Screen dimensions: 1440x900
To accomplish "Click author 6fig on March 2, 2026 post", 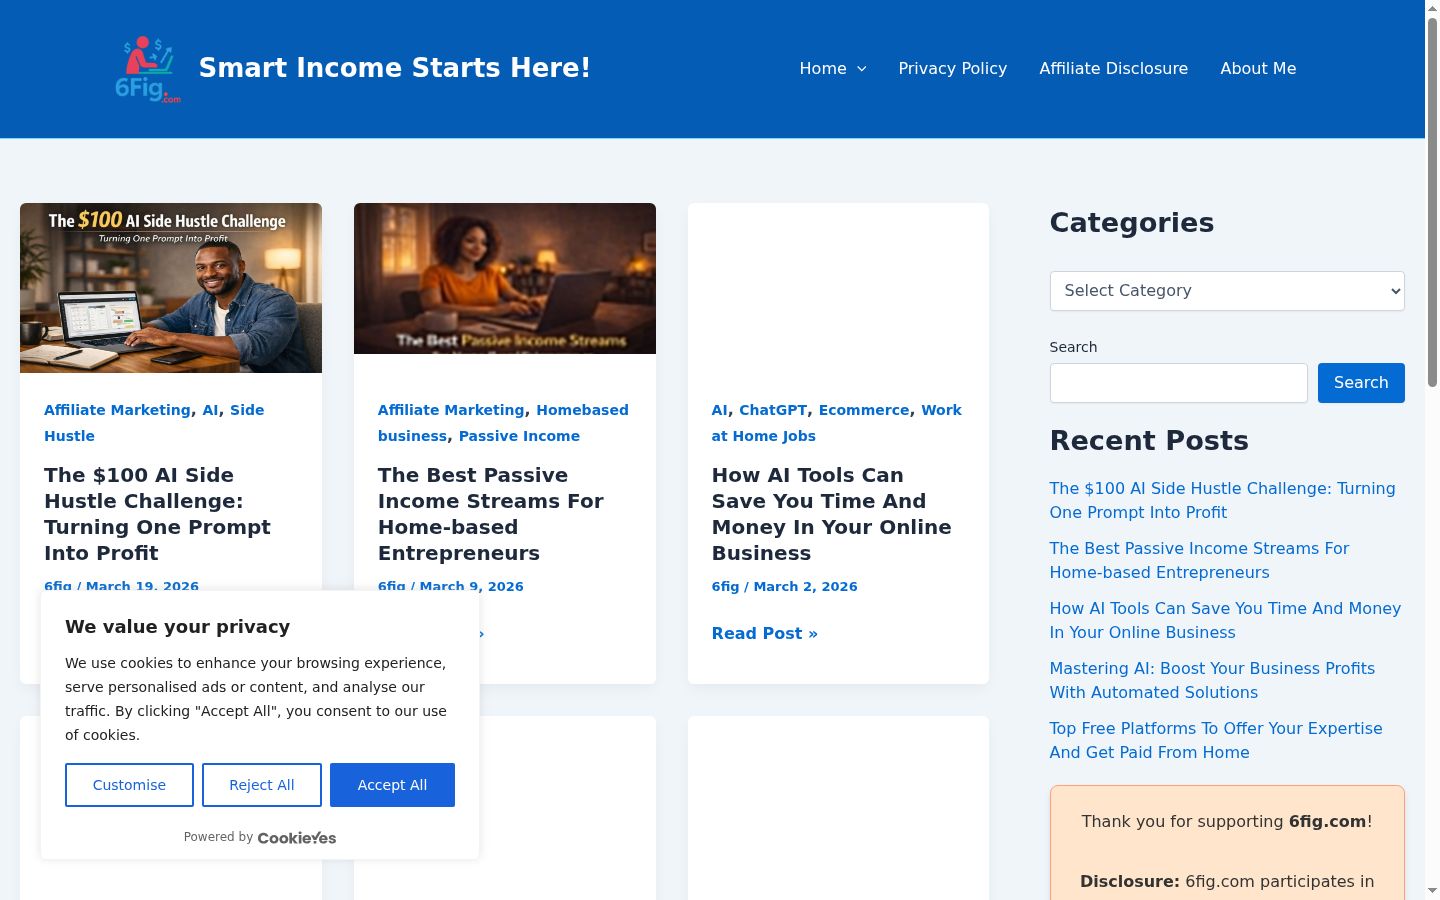I will point(725,587).
